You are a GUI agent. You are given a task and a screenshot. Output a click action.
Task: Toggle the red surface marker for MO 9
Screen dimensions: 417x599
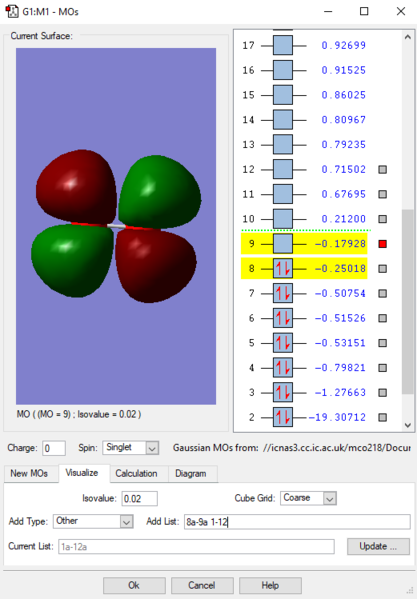coord(382,244)
